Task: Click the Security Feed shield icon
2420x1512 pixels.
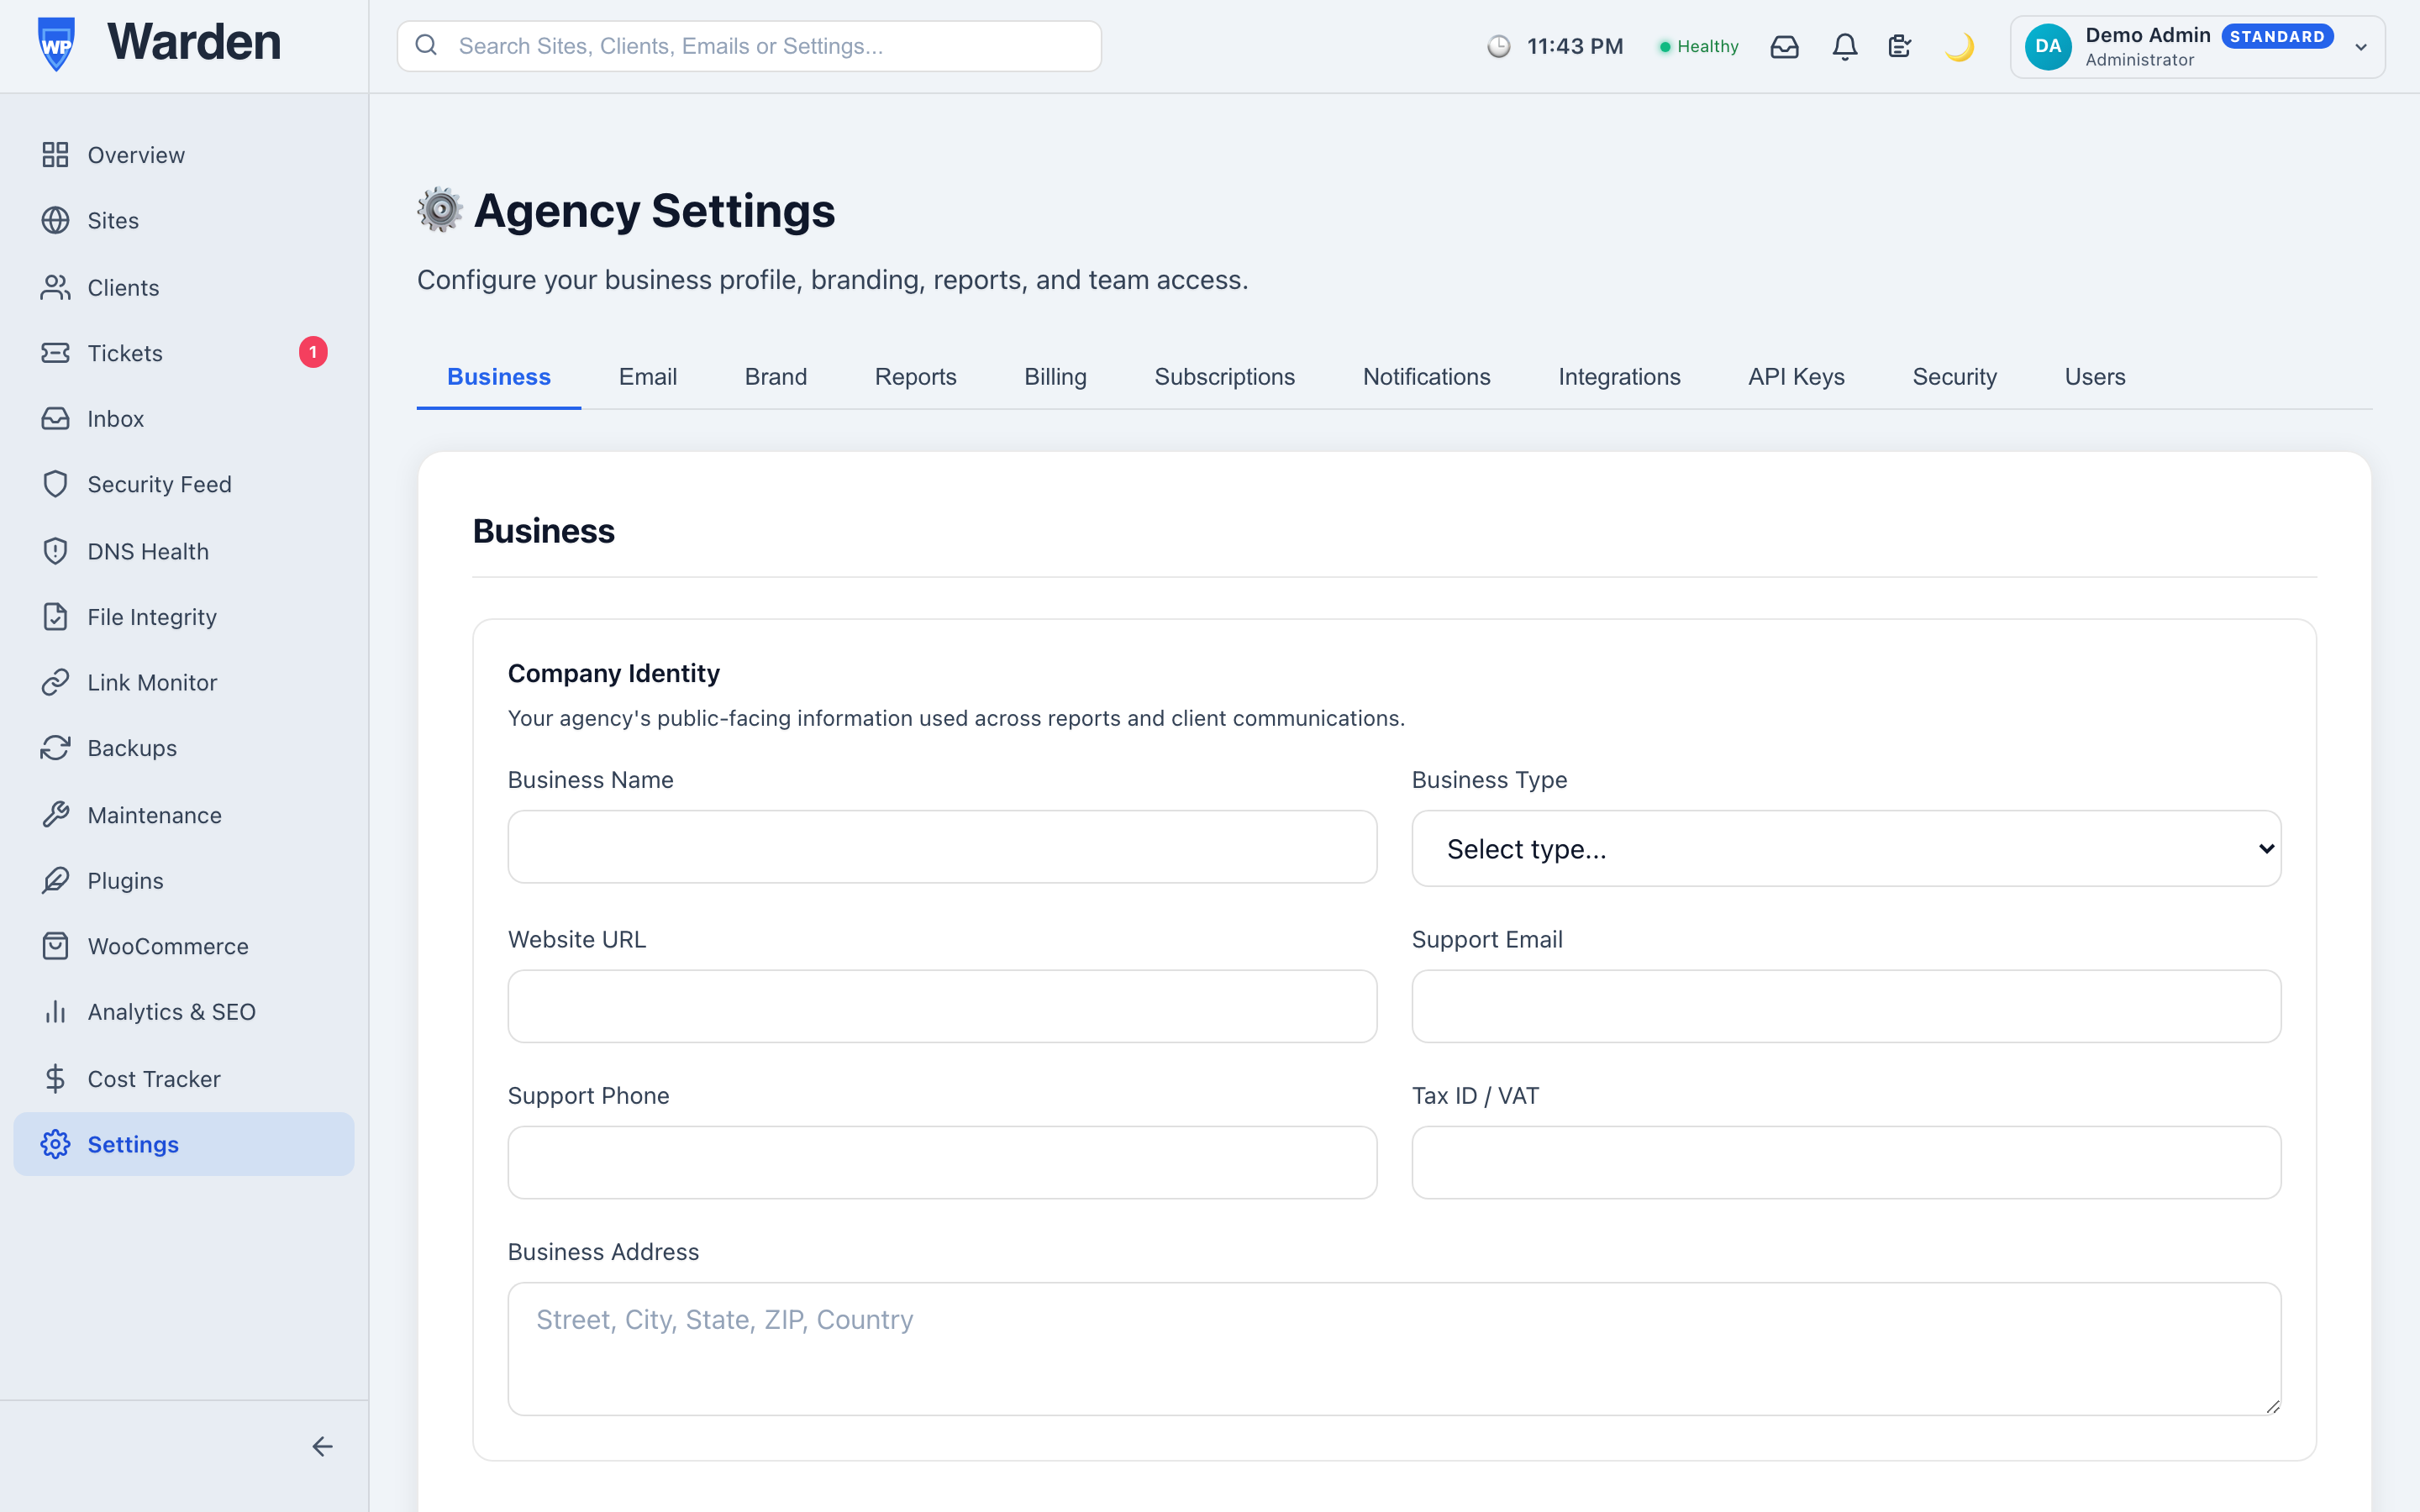Action: click(55, 484)
